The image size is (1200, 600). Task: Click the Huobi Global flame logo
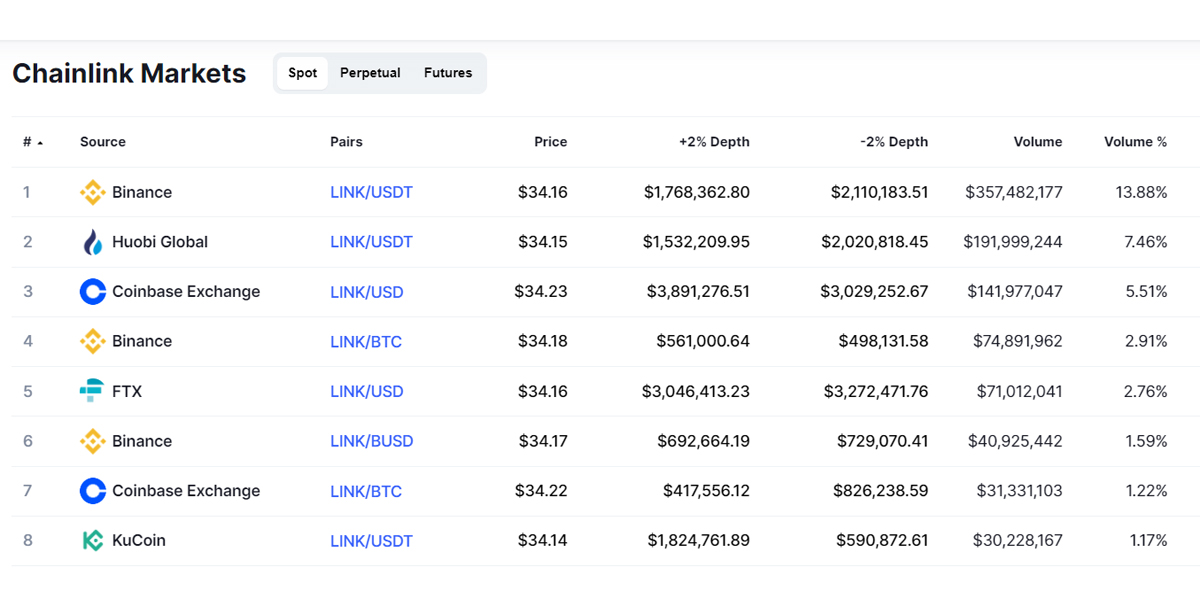(x=92, y=242)
